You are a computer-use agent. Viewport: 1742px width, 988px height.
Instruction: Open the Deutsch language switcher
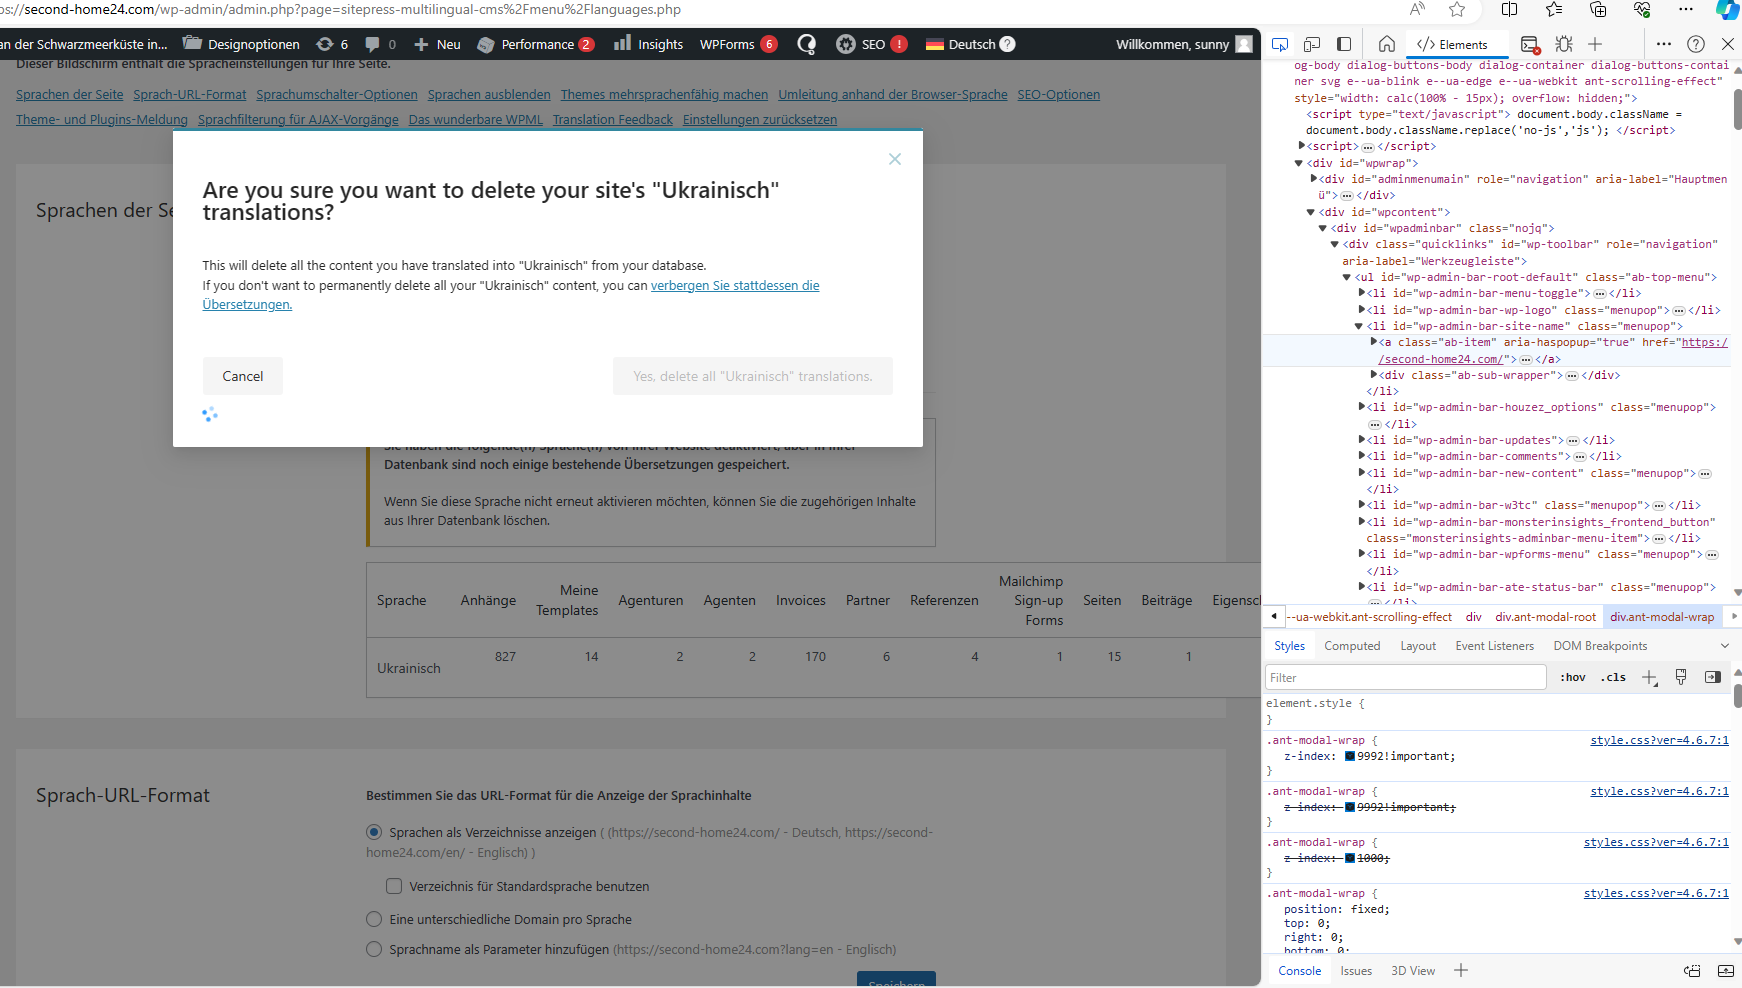(x=970, y=44)
